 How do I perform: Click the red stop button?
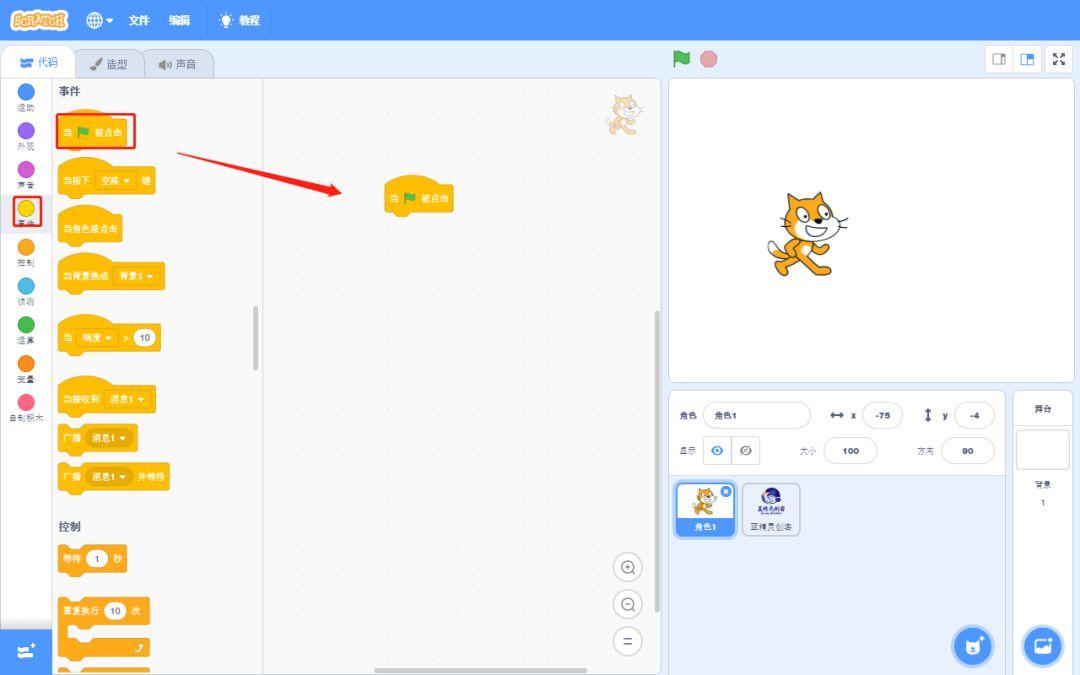(x=709, y=59)
